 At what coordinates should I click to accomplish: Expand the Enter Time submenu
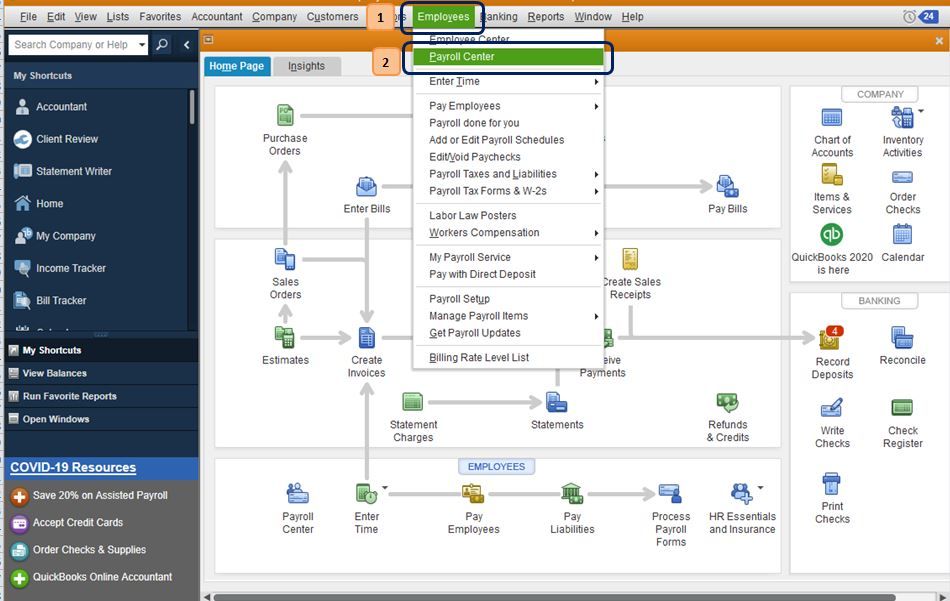coord(596,82)
